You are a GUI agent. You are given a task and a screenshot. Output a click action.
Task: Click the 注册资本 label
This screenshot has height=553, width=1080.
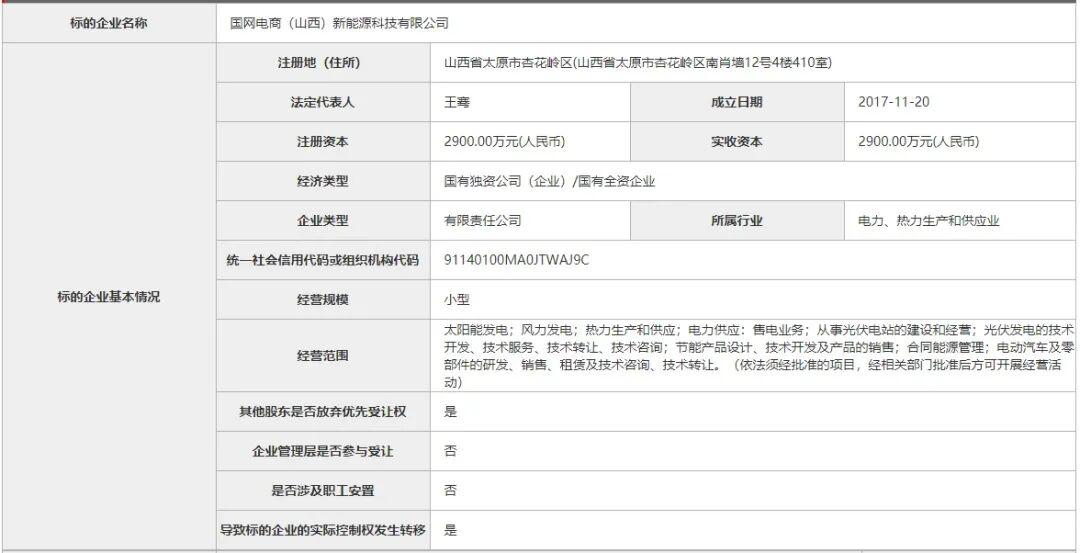coord(323,142)
